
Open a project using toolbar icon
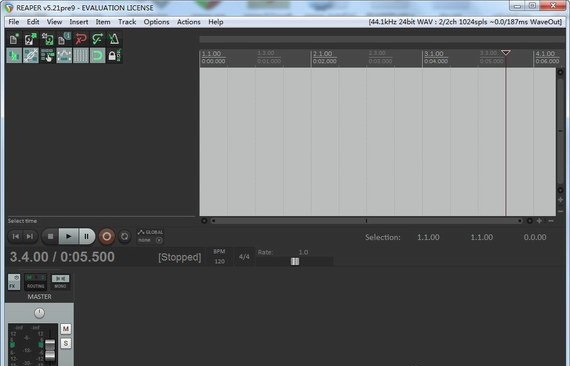coord(31,39)
